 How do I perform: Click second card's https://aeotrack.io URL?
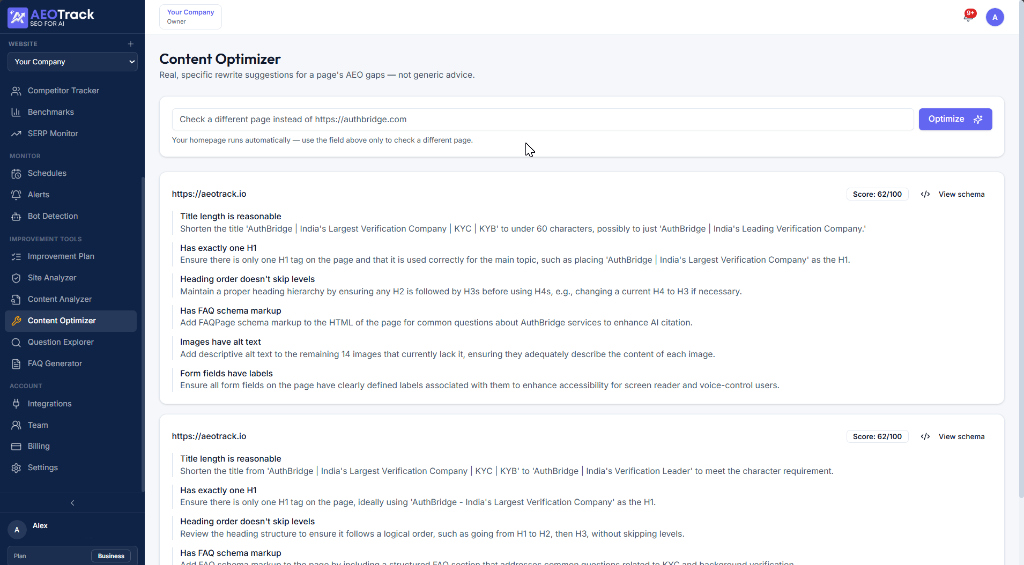pos(209,436)
